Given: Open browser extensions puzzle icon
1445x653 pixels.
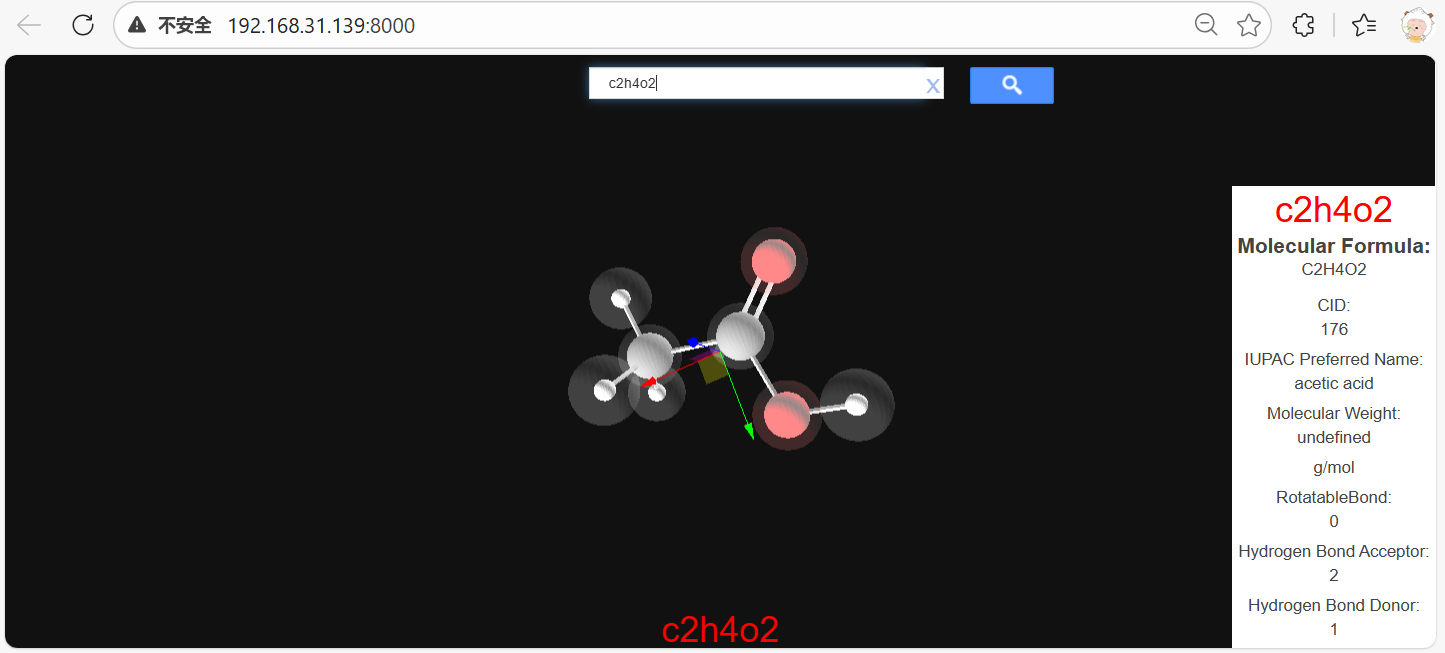Looking at the screenshot, I should pos(1304,25).
